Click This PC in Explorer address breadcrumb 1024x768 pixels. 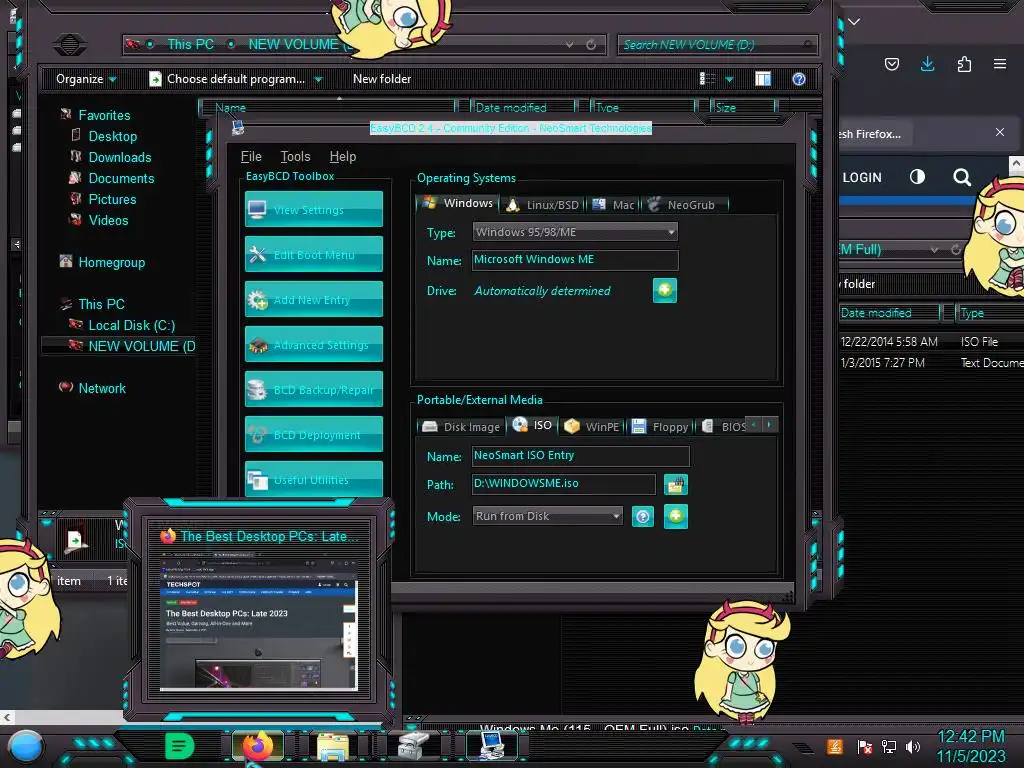click(x=191, y=44)
